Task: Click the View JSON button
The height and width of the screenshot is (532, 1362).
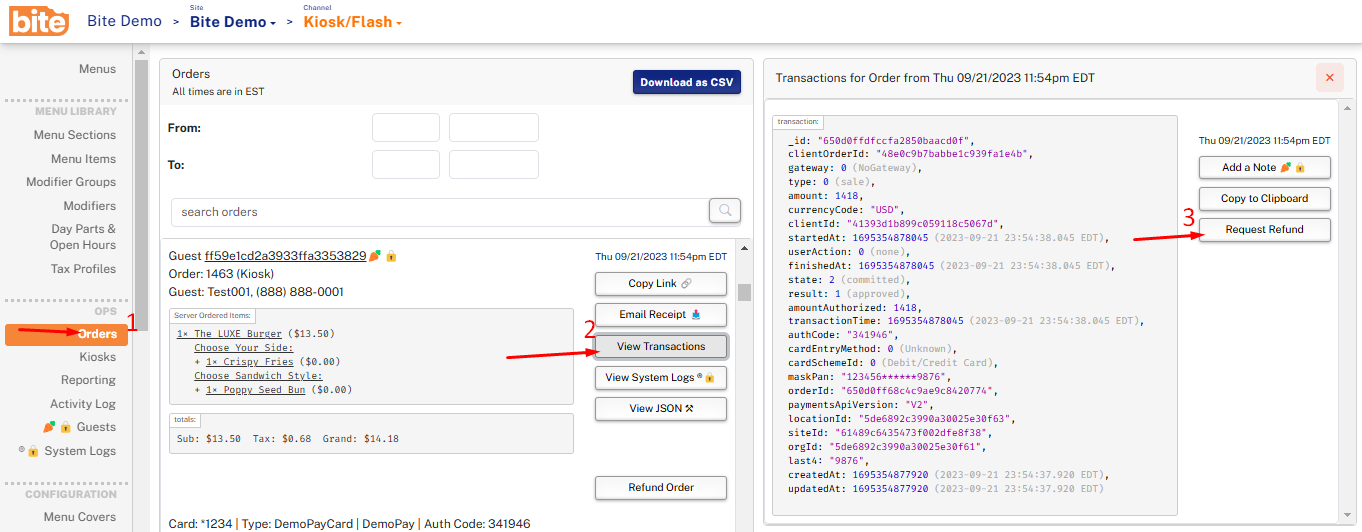Action: 660,408
